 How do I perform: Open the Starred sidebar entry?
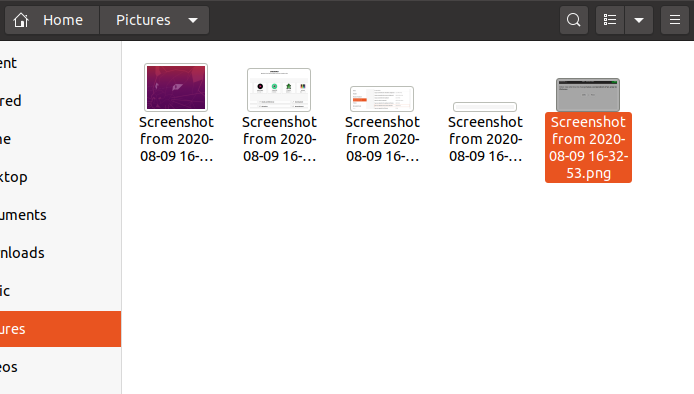pos(60,100)
